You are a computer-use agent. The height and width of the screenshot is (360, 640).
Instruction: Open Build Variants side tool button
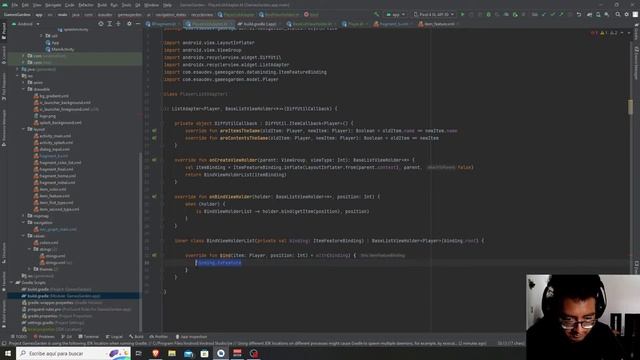[4, 314]
